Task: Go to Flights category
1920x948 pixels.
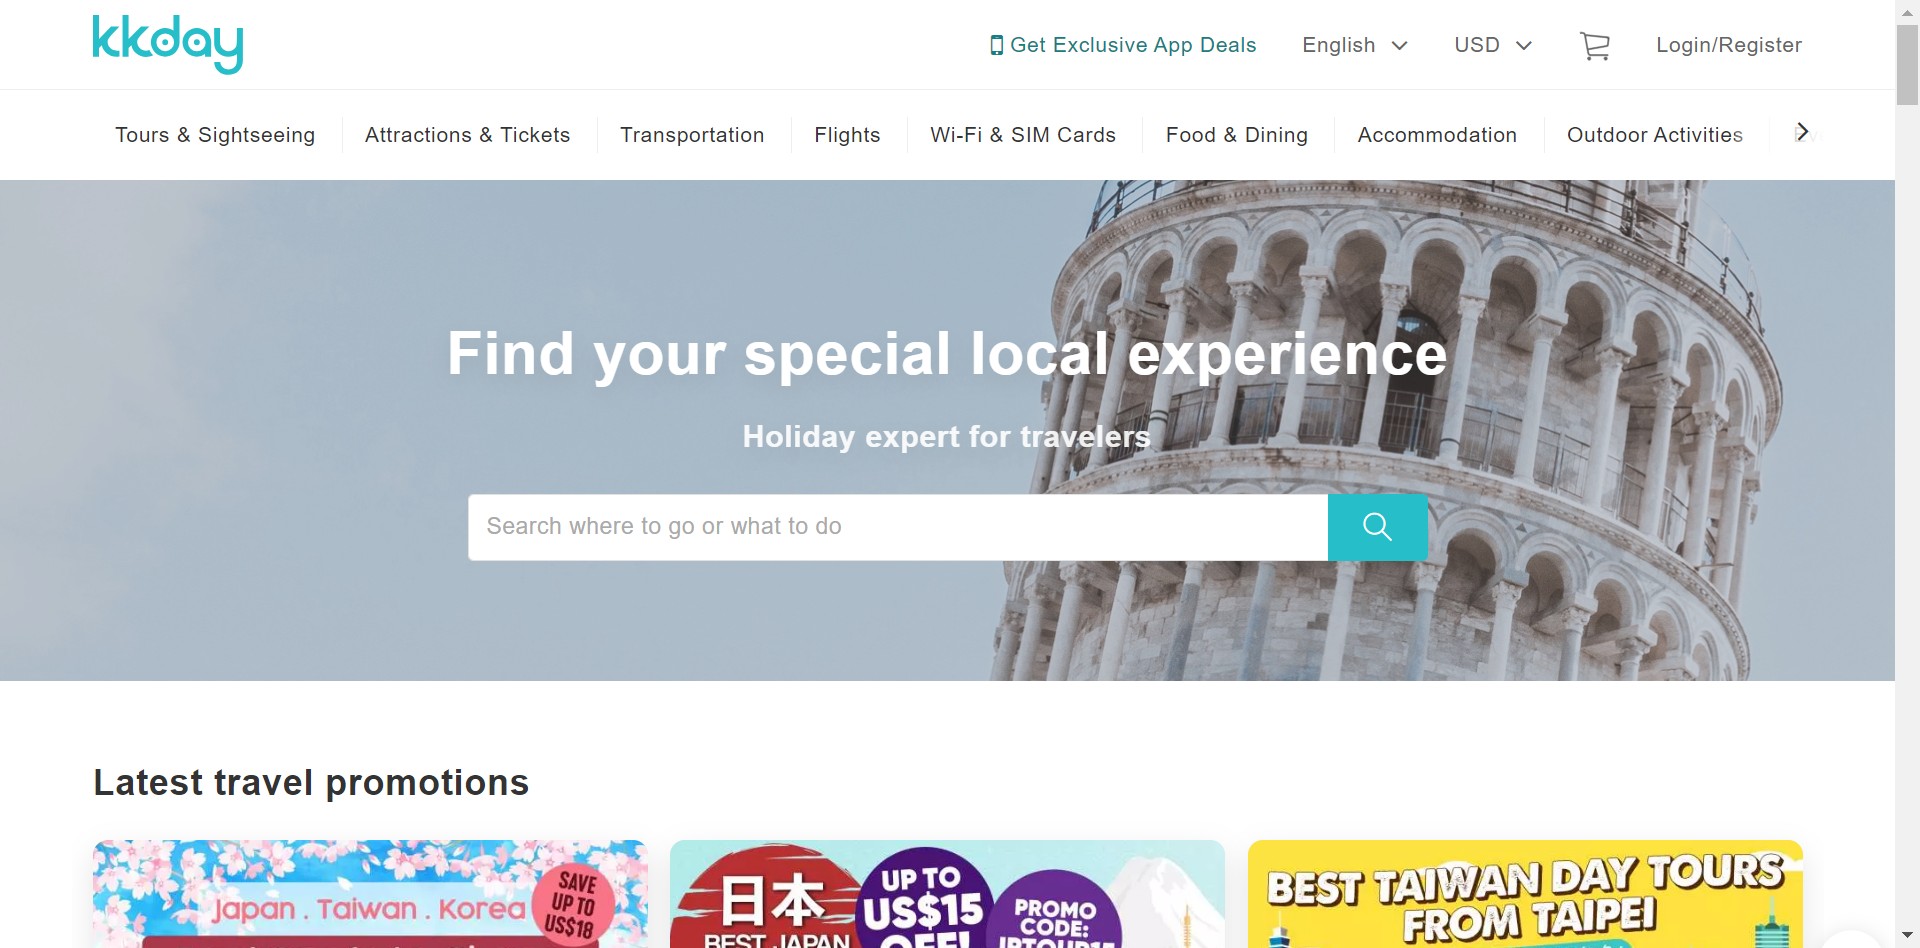Action: pos(847,135)
